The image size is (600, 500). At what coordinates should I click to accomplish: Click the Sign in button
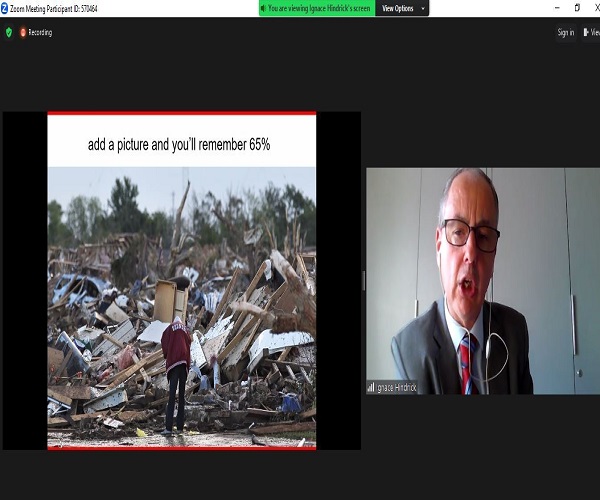566,33
